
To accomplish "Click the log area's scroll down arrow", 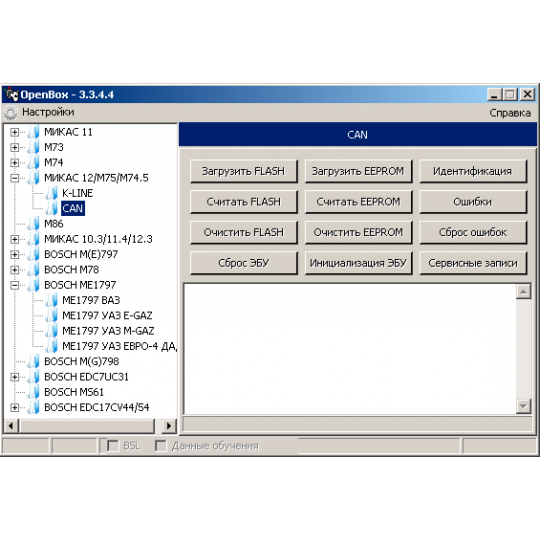I will 523,406.
